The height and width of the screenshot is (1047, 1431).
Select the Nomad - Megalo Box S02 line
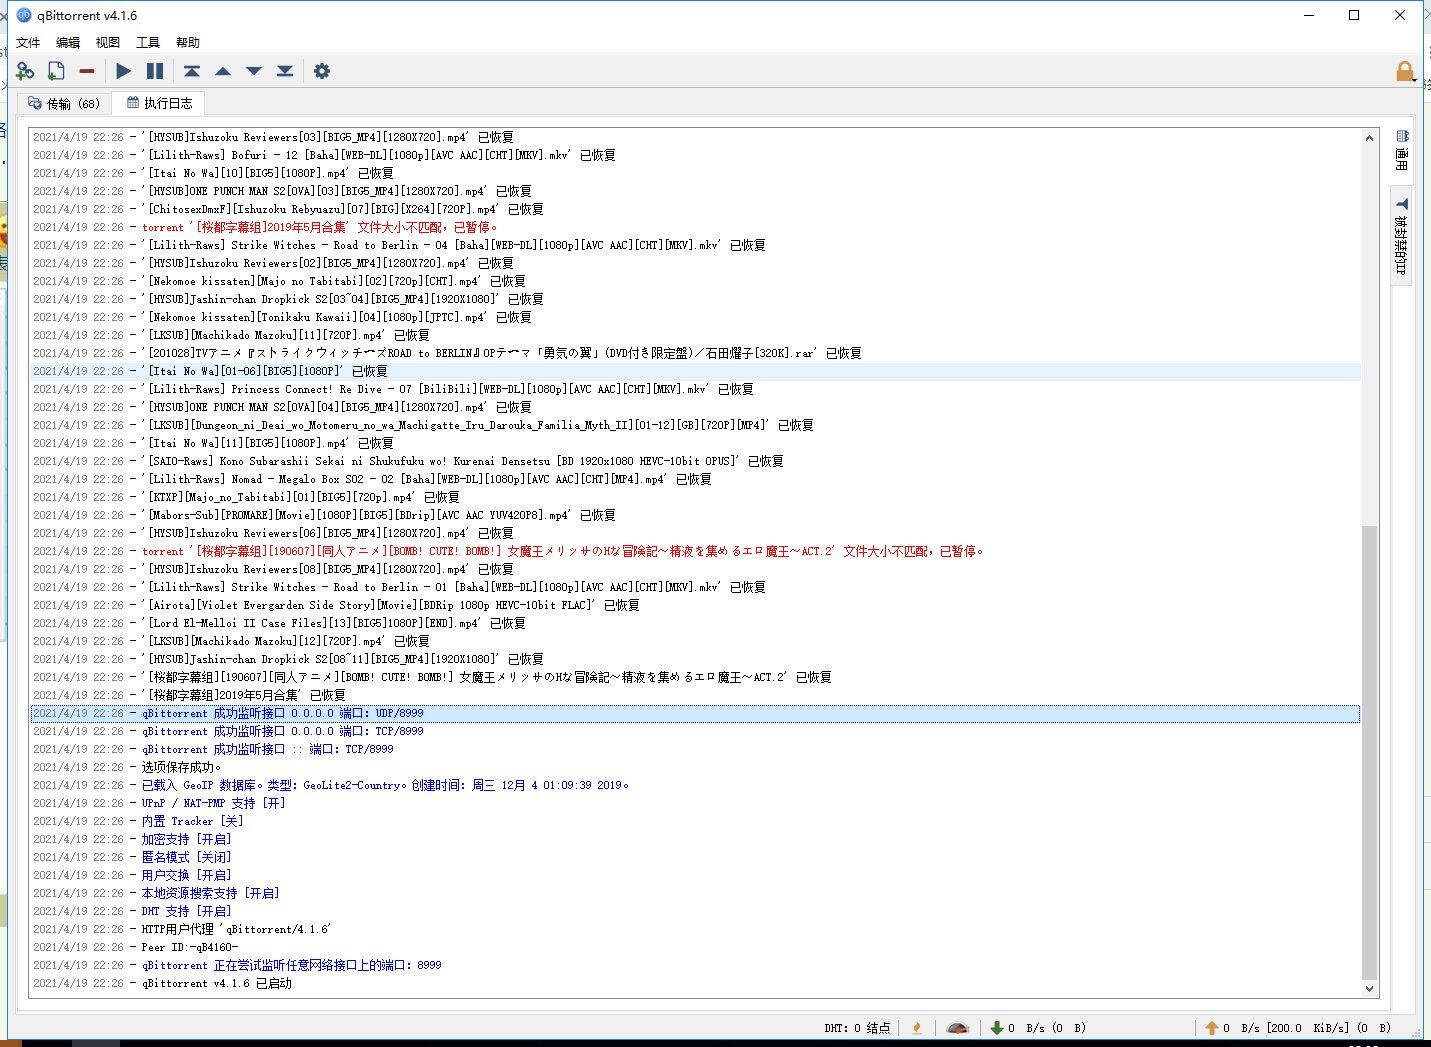coord(695,479)
